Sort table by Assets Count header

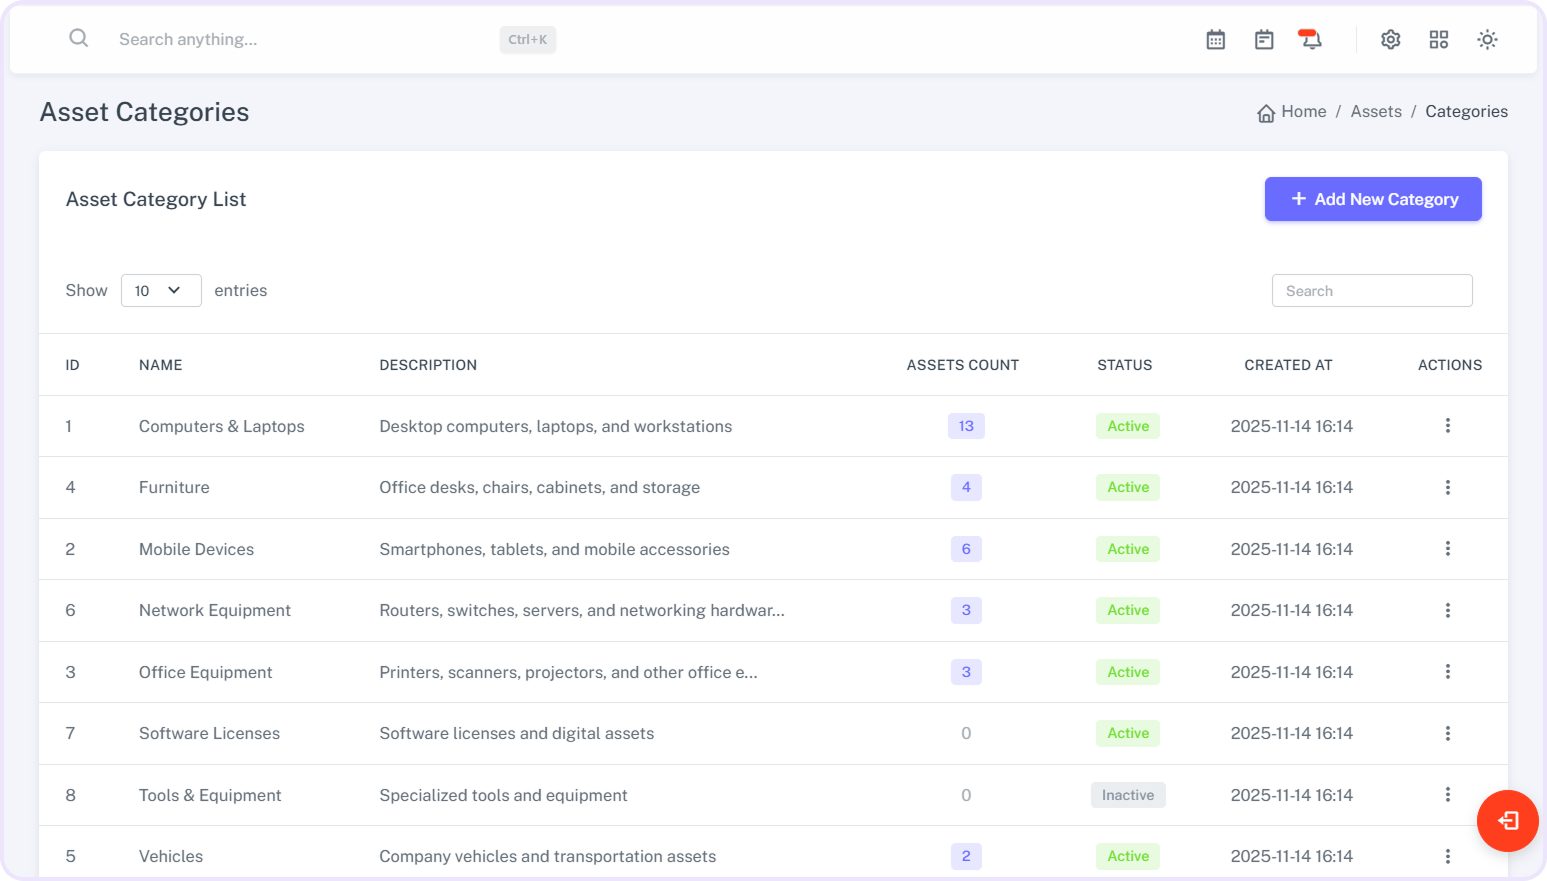click(x=962, y=365)
